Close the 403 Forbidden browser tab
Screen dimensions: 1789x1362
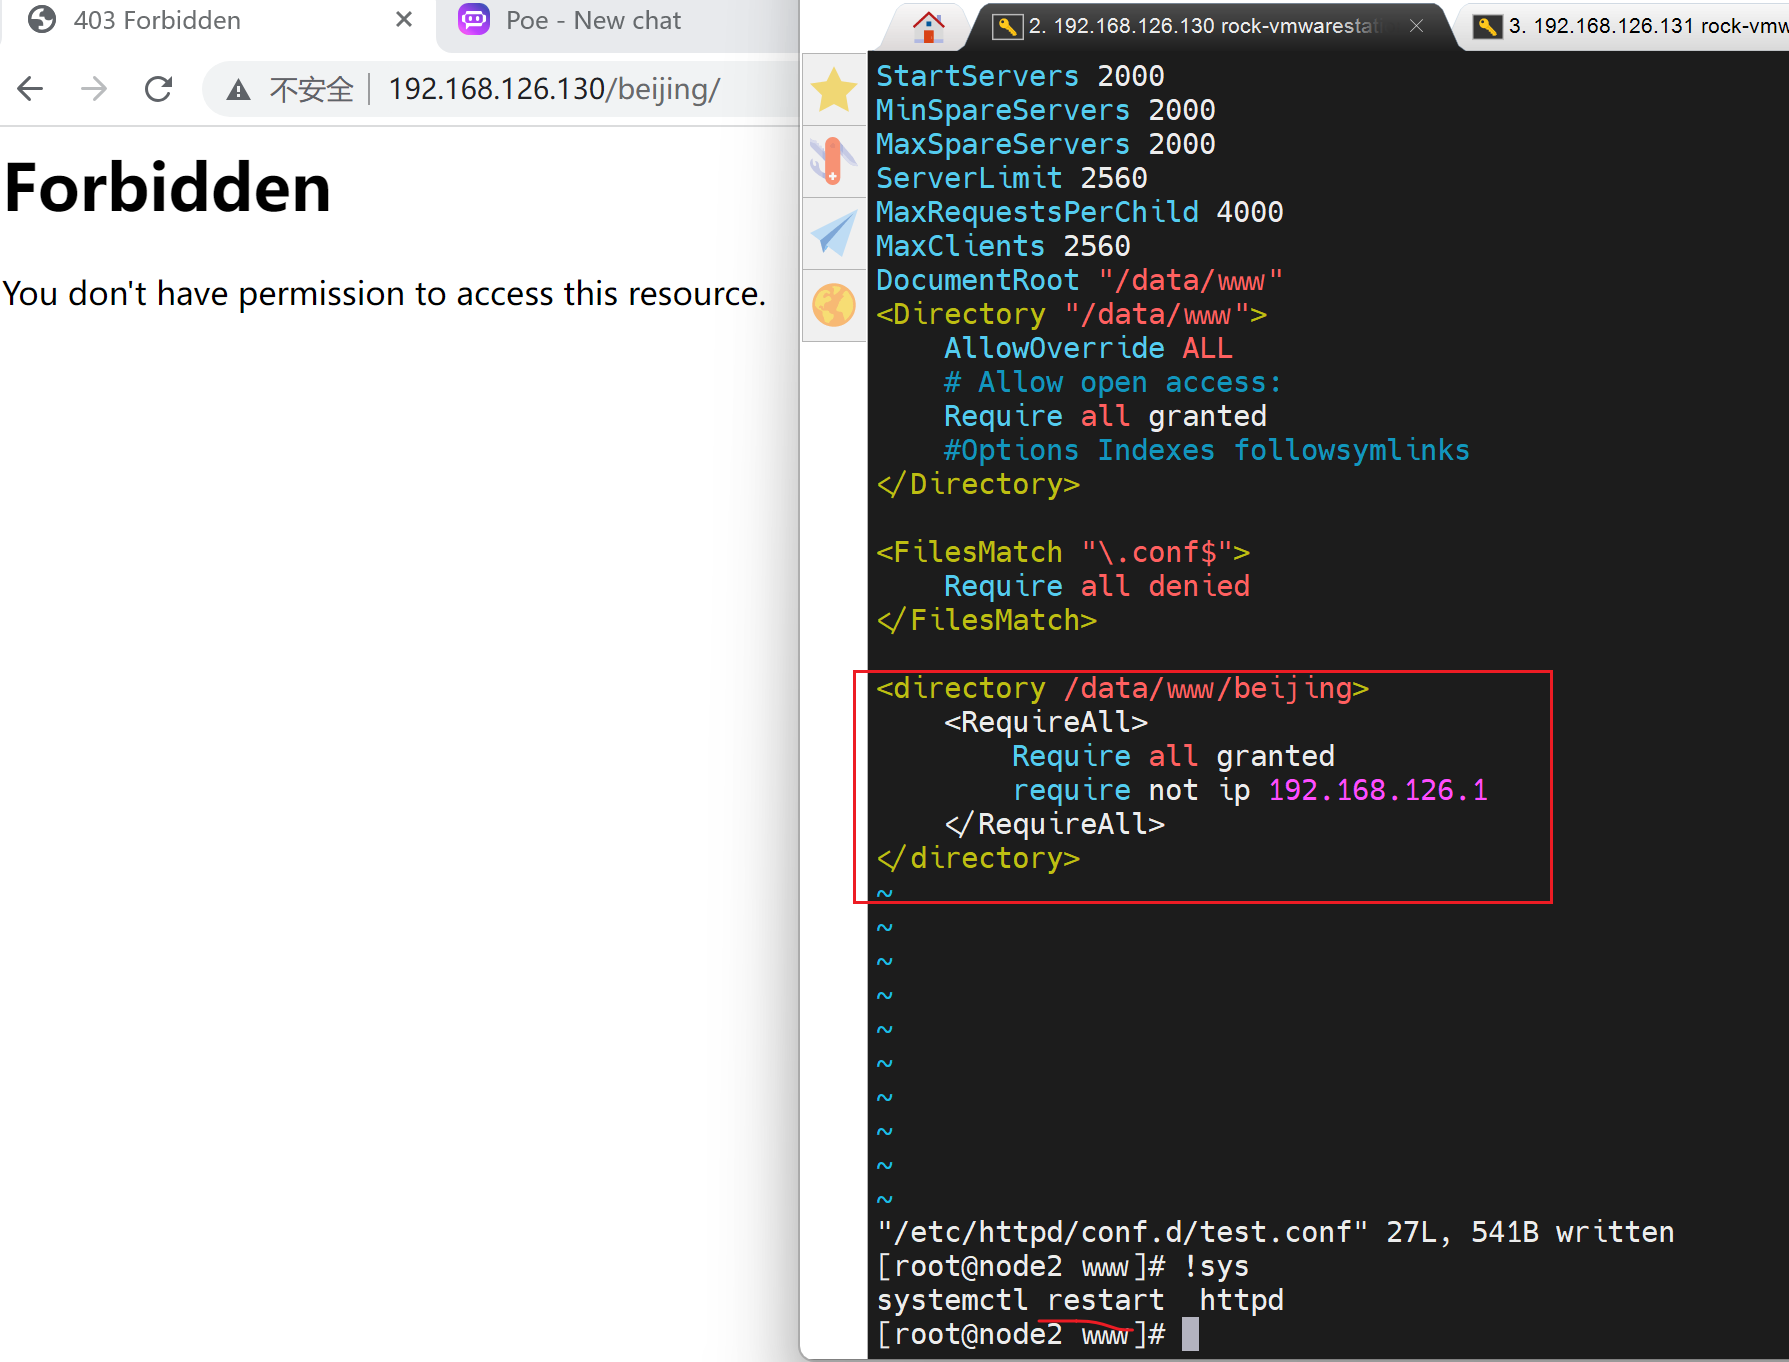(x=404, y=20)
